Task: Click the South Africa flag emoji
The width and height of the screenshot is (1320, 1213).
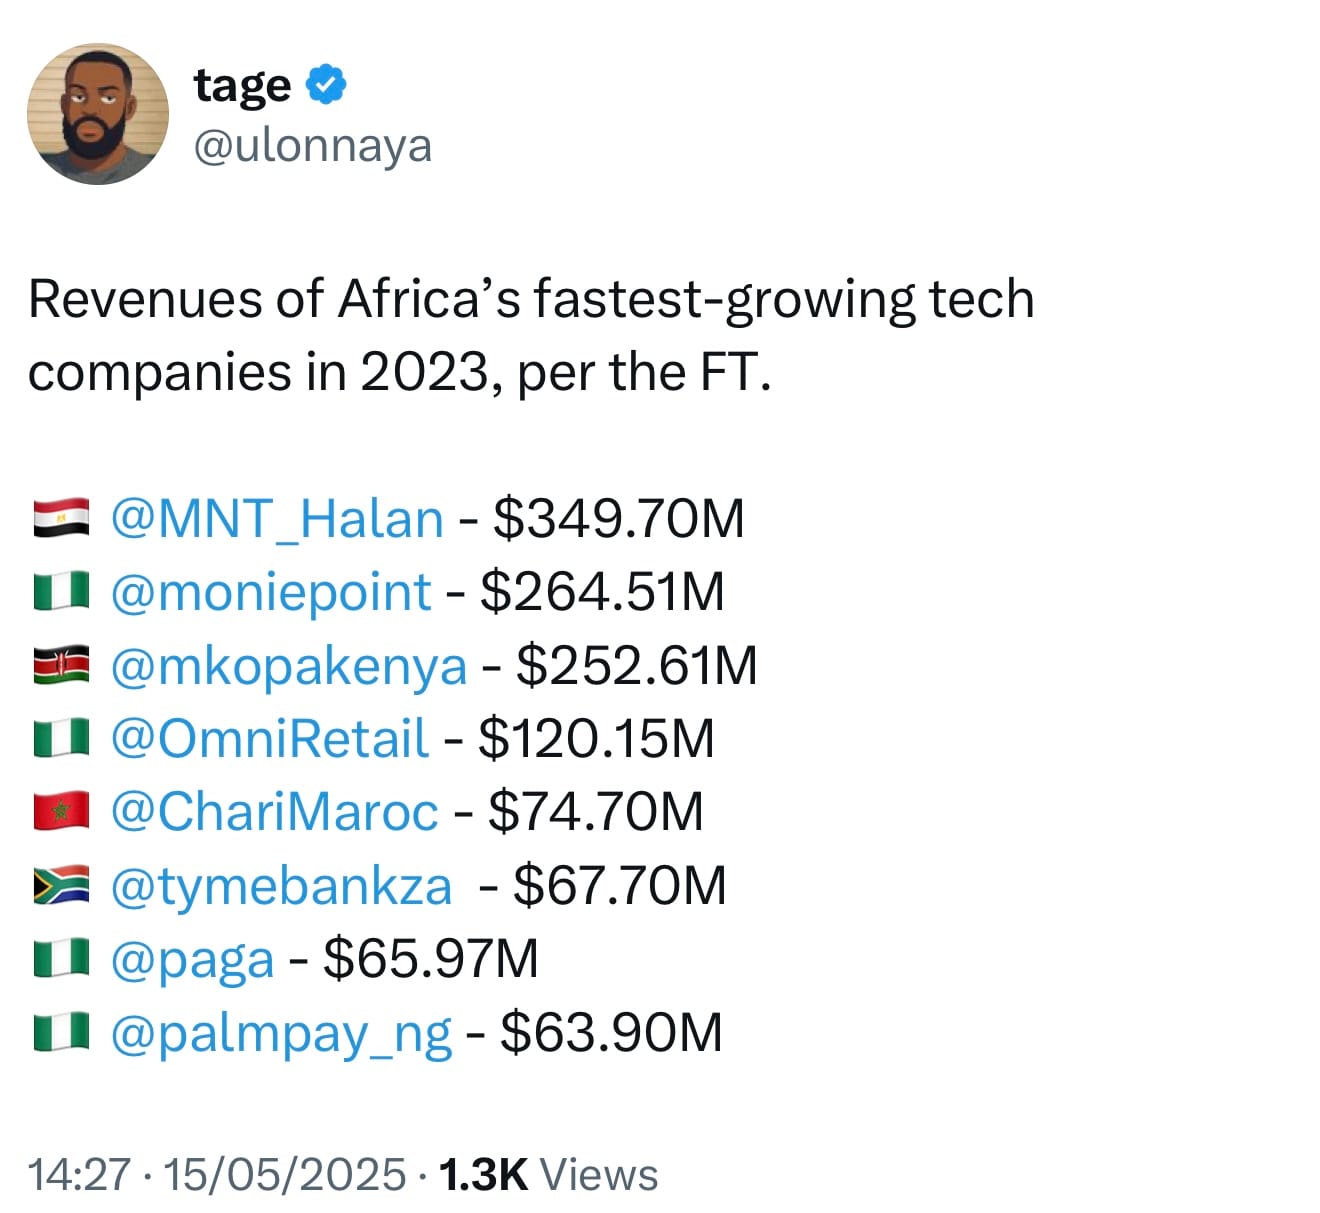Action: [62, 886]
